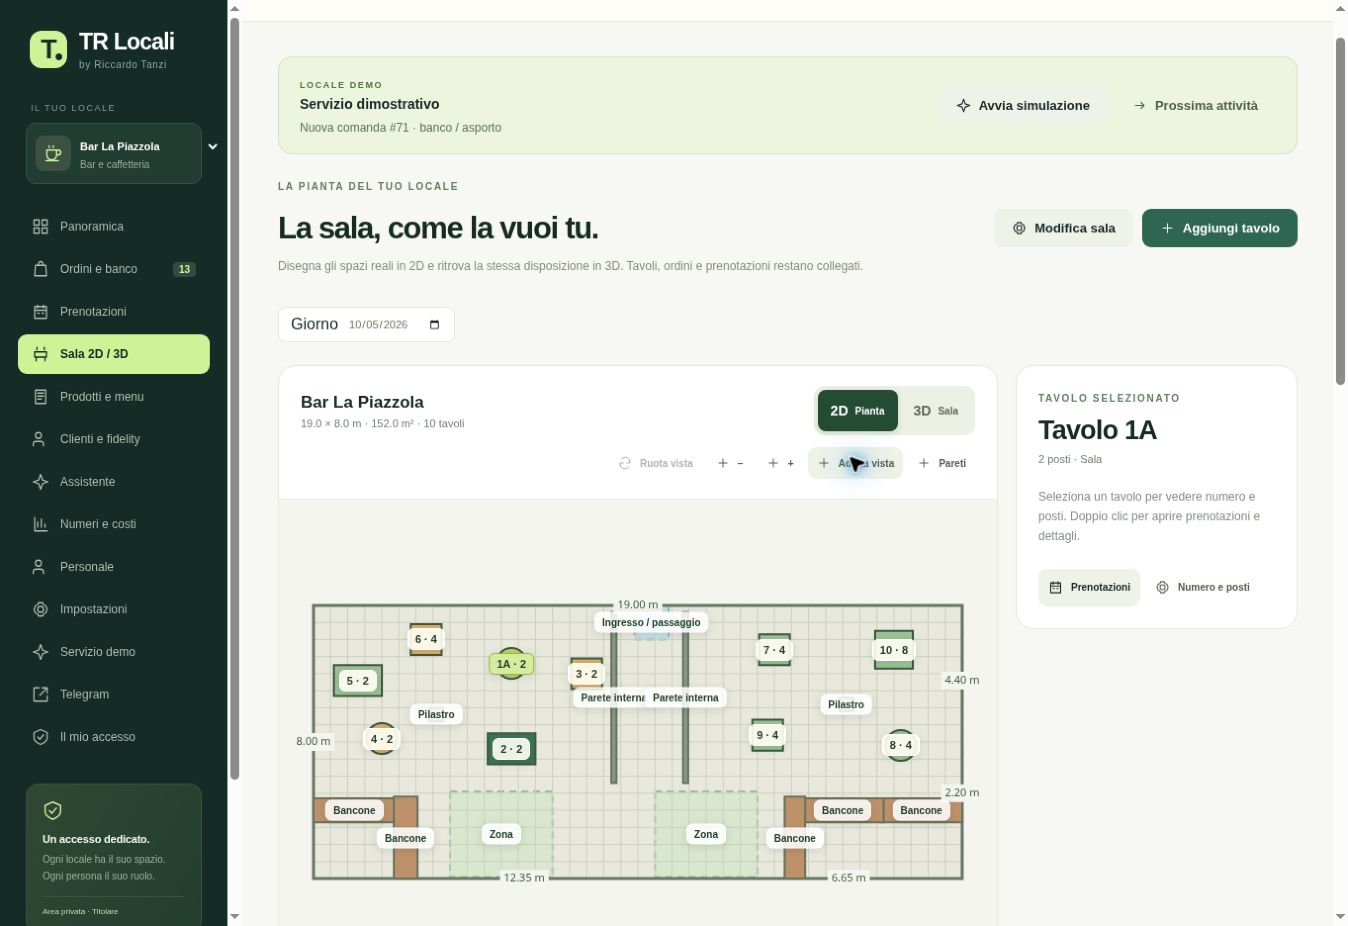Click Ruota vista rotate button
Screen dimensions: 1348x926
pos(656,463)
